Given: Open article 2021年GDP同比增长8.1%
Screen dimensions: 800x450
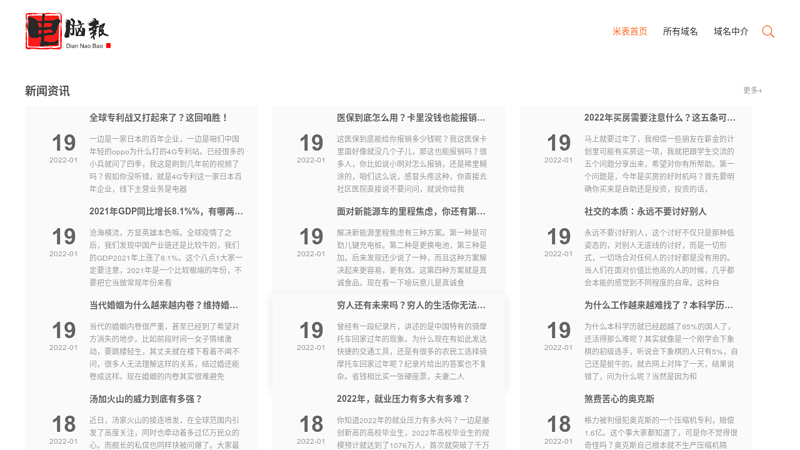Looking at the screenshot, I should click(166, 212).
